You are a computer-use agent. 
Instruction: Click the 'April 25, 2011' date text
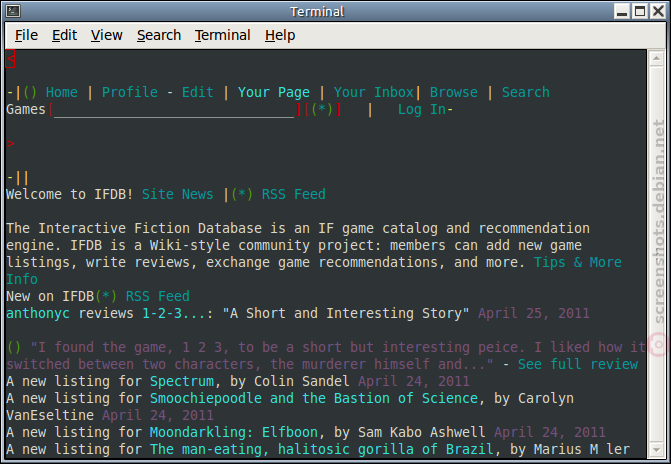coord(534,313)
